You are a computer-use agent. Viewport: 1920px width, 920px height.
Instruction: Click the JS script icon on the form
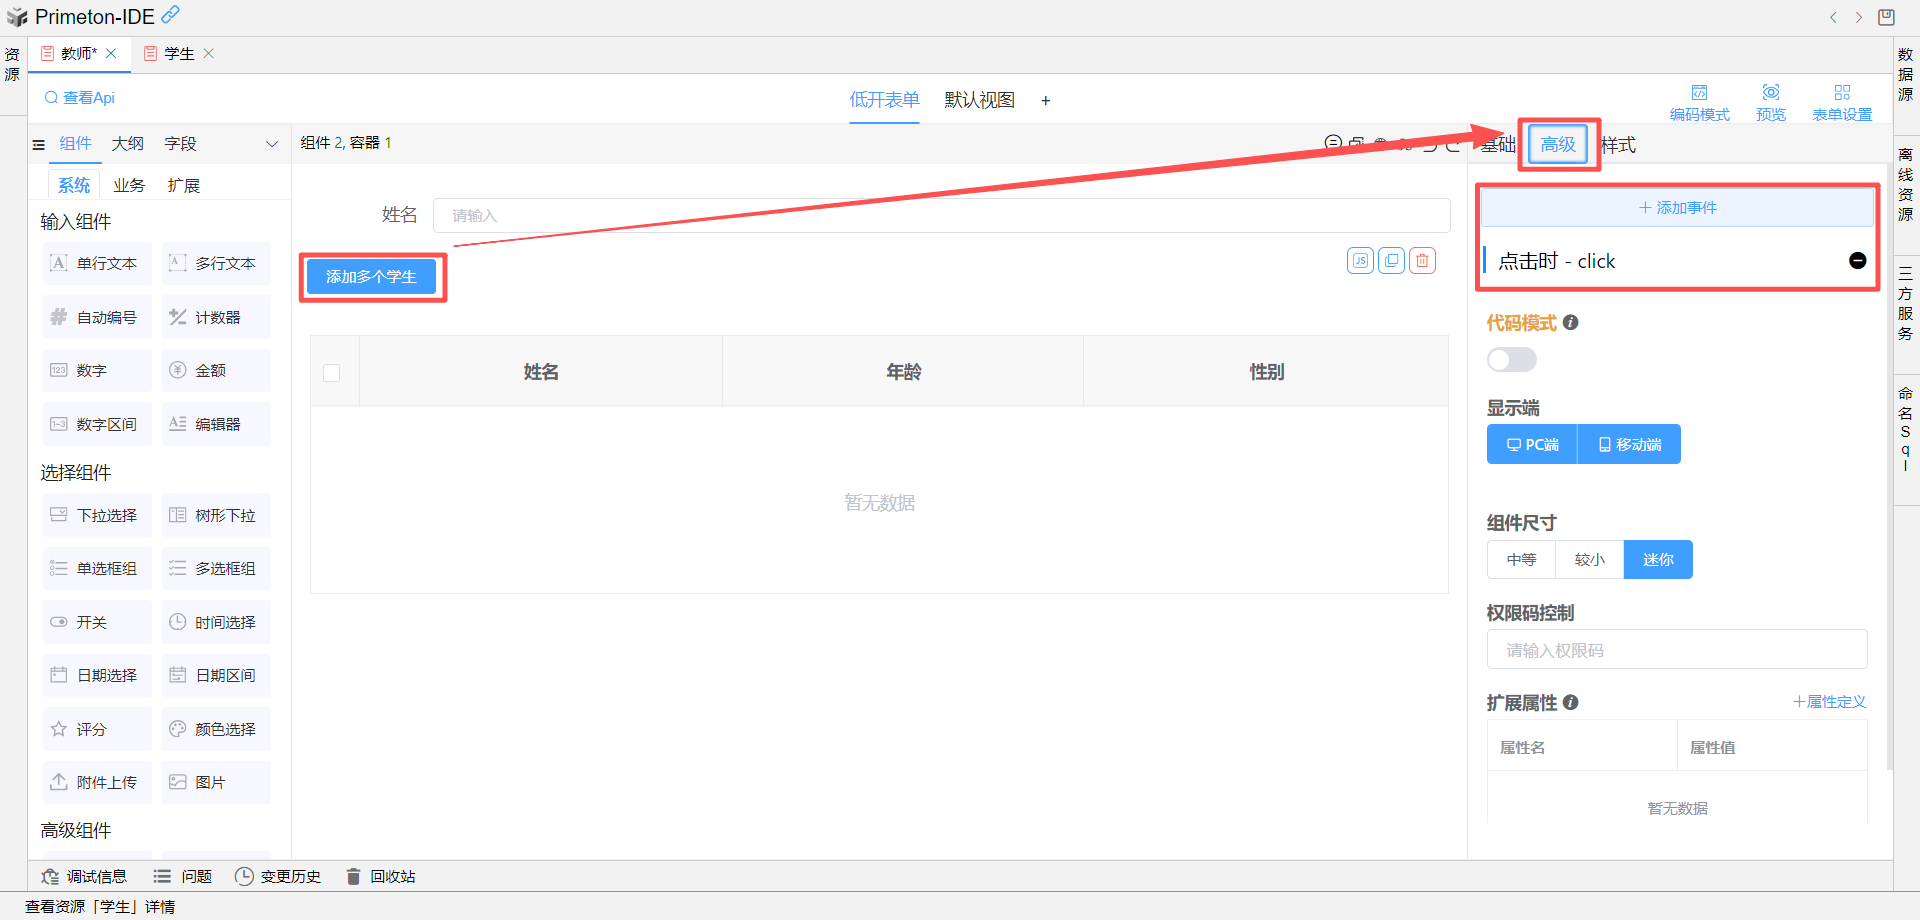(x=1360, y=261)
